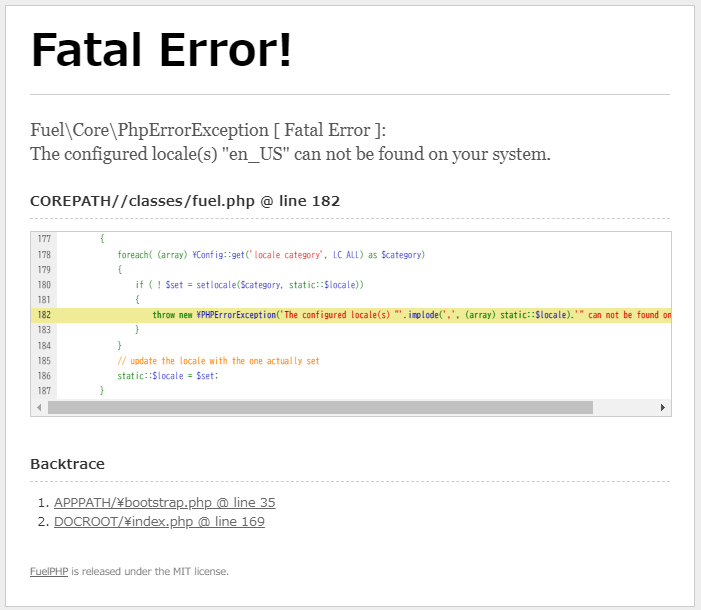Click the 'Backtrace' heading
The image size is (701, 610).
68,464
